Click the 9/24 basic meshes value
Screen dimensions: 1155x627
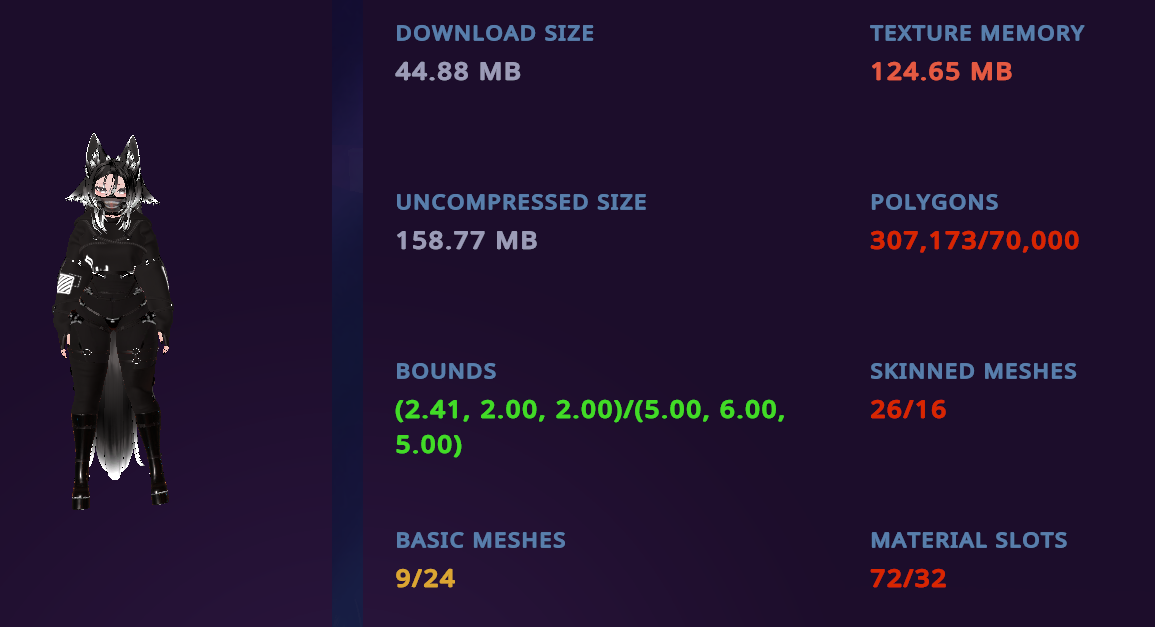pyautogui.click(x=425, y=578)
